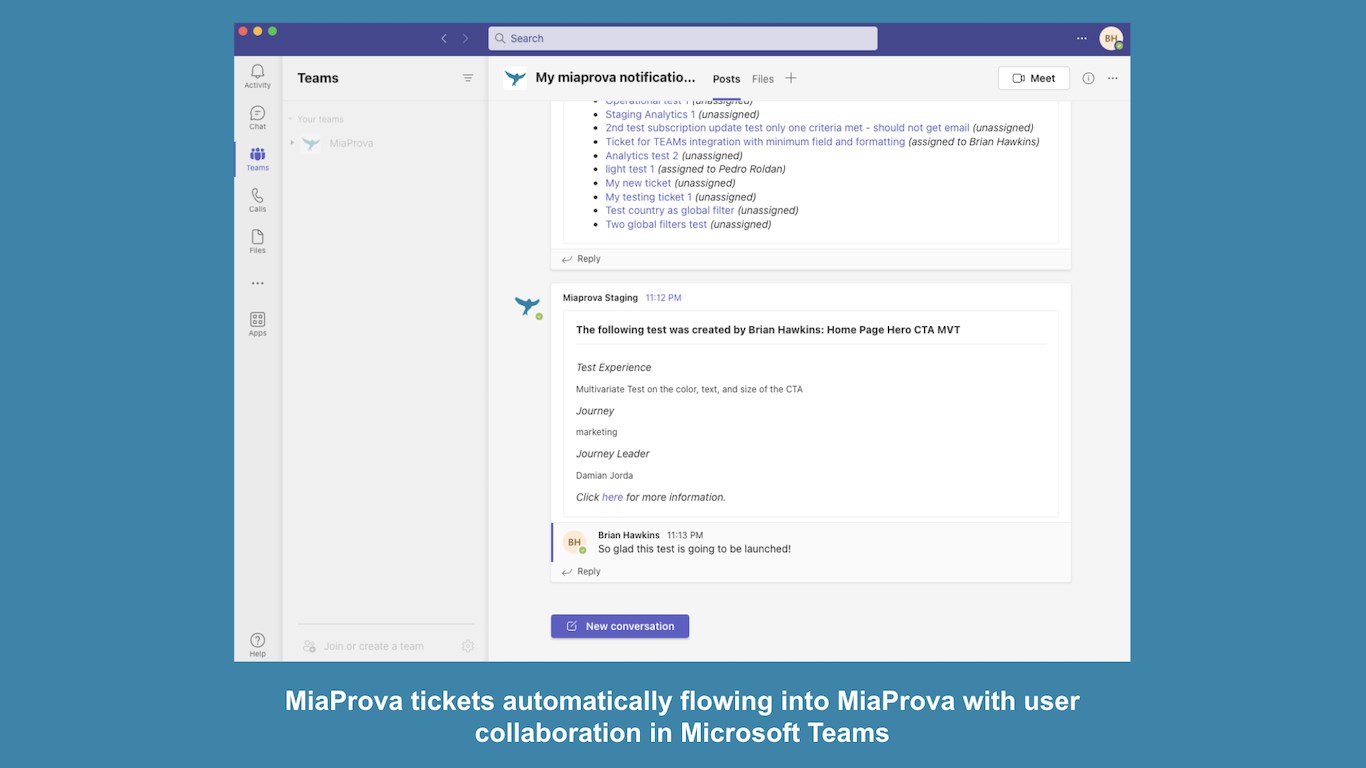Start a New conversation
Viewport: 1366px width, 768px height.
click(x=620, y=626)
